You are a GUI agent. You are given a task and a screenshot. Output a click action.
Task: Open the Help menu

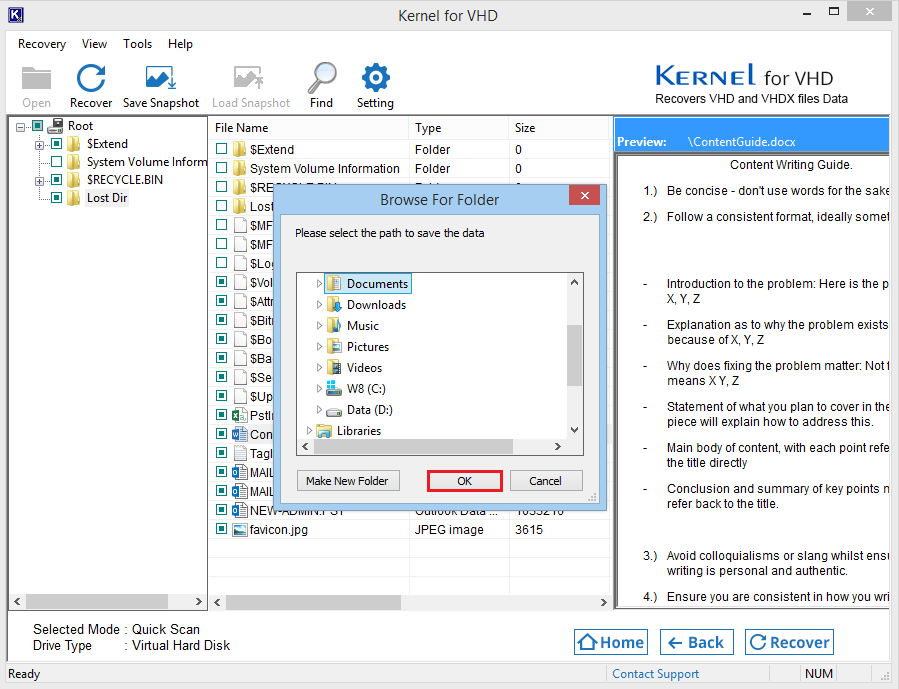tap(180, 44)
